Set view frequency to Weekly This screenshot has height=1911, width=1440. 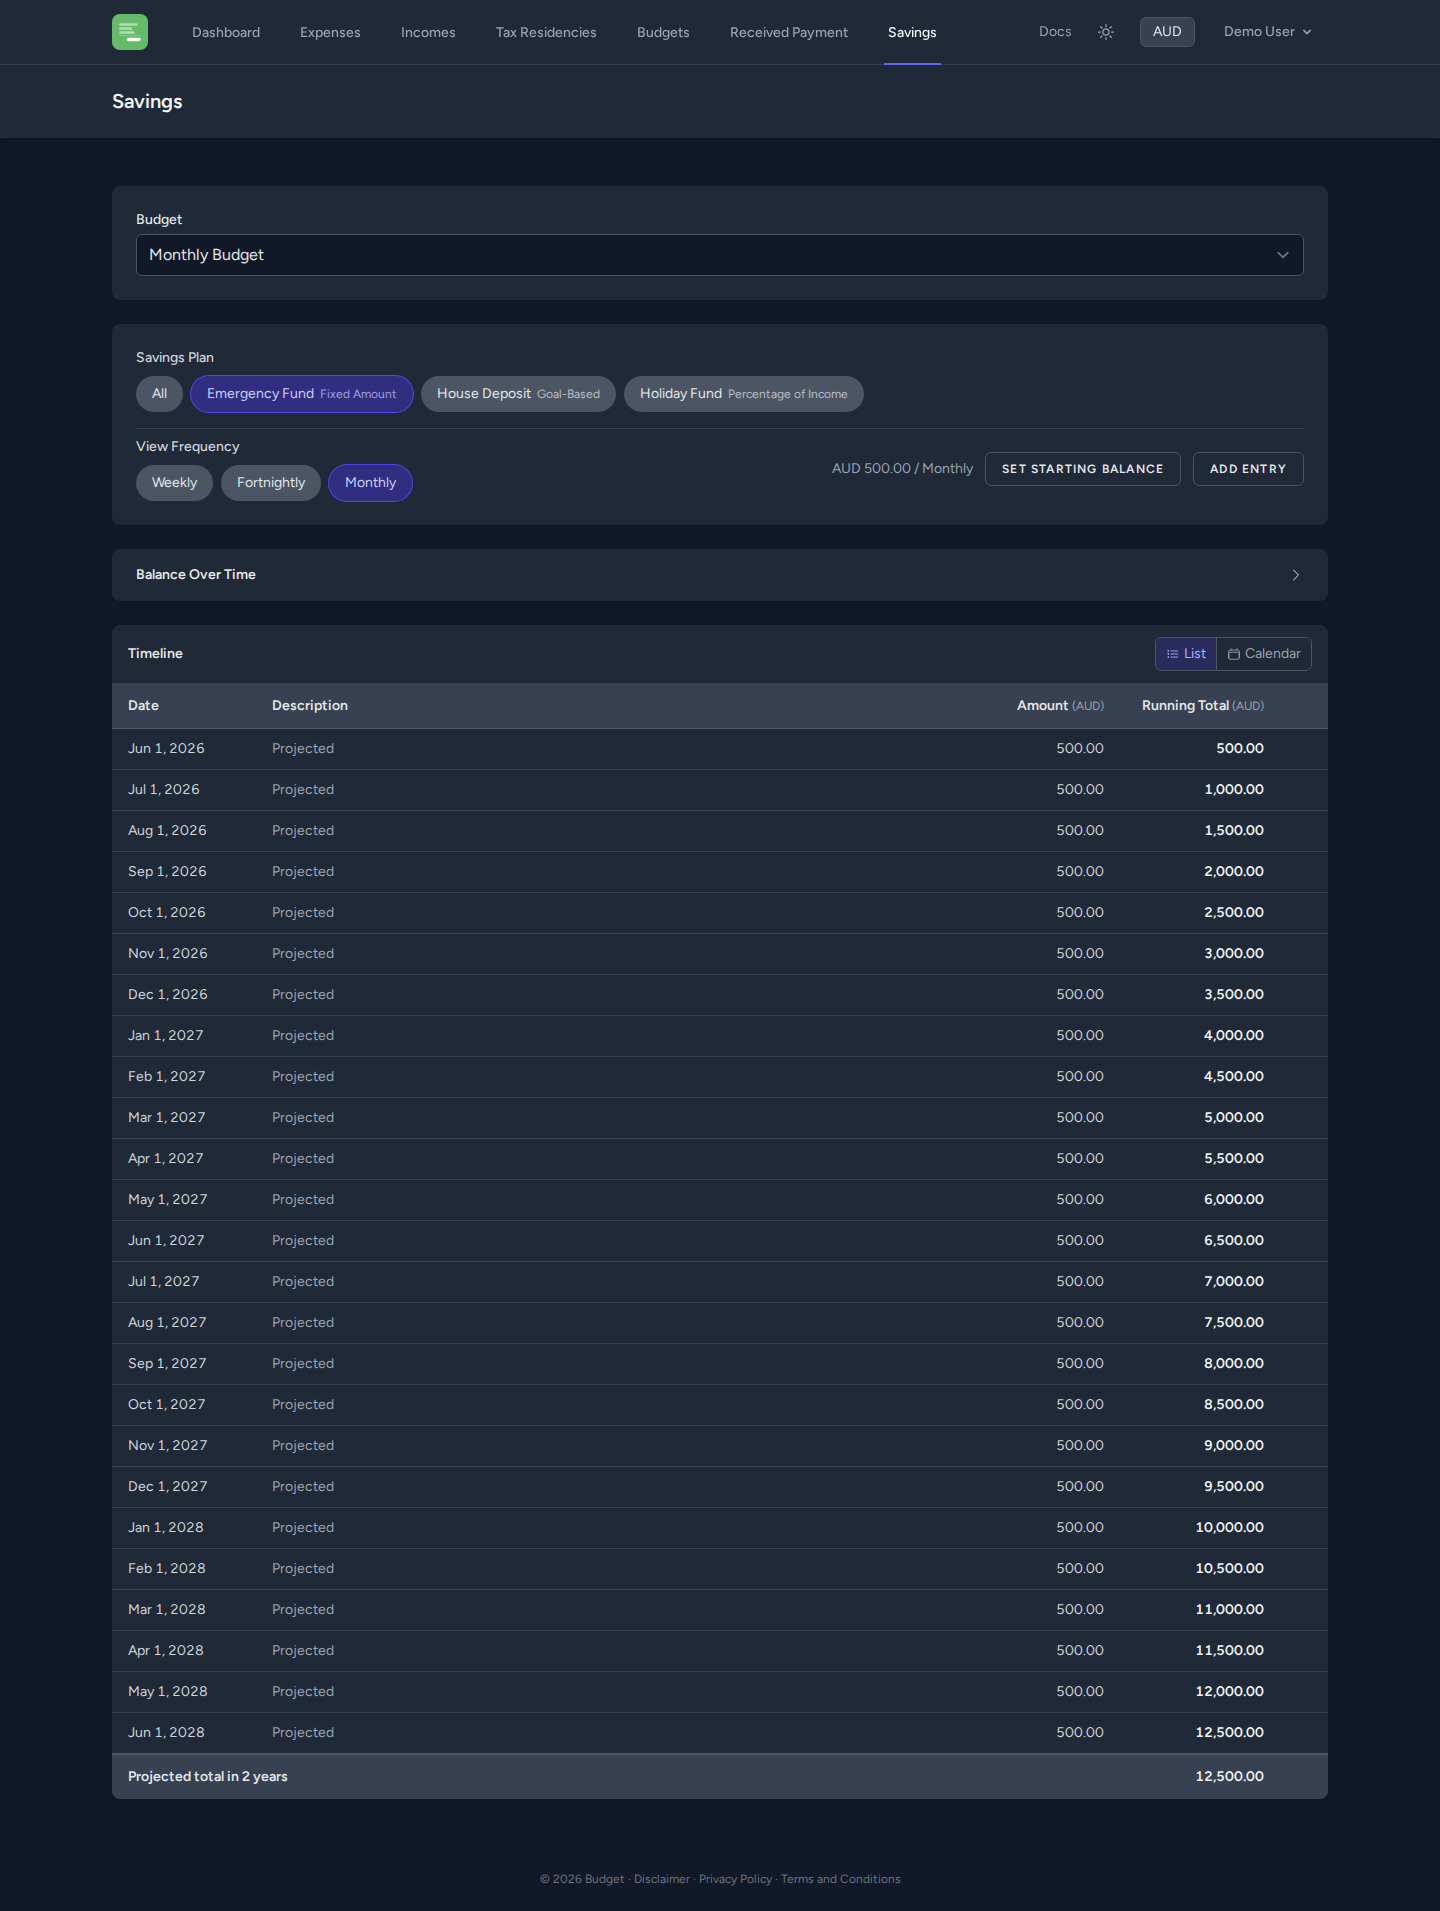click(x=174, y=483)
